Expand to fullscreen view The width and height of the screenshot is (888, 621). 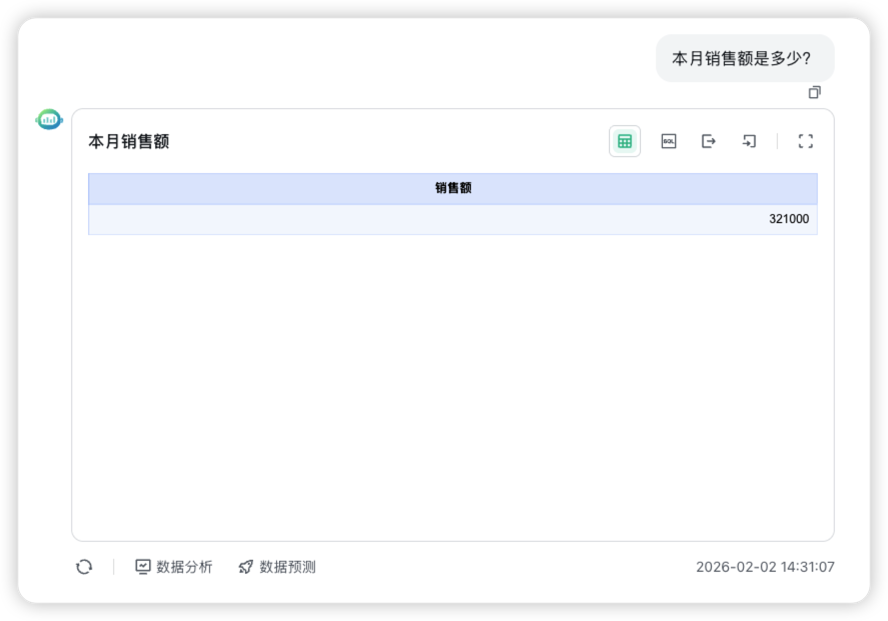pyautogui.click(x=806, y=141)
